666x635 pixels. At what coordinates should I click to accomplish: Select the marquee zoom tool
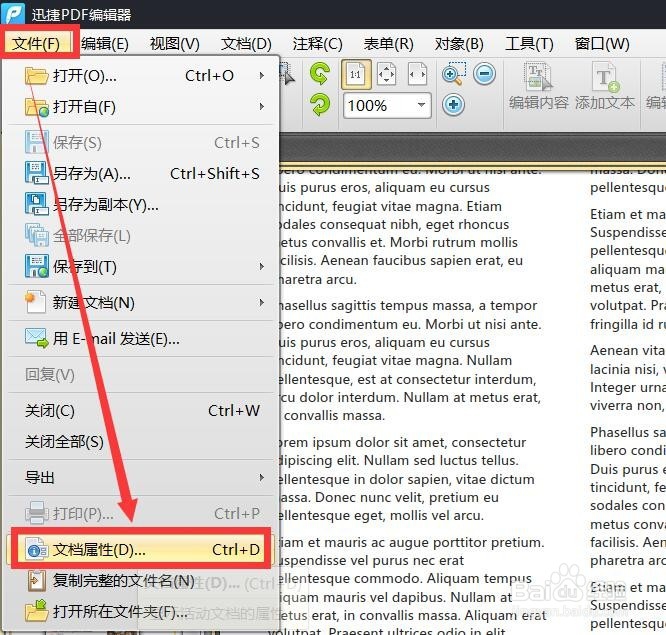pyautogui.click(x=453, y=74)
